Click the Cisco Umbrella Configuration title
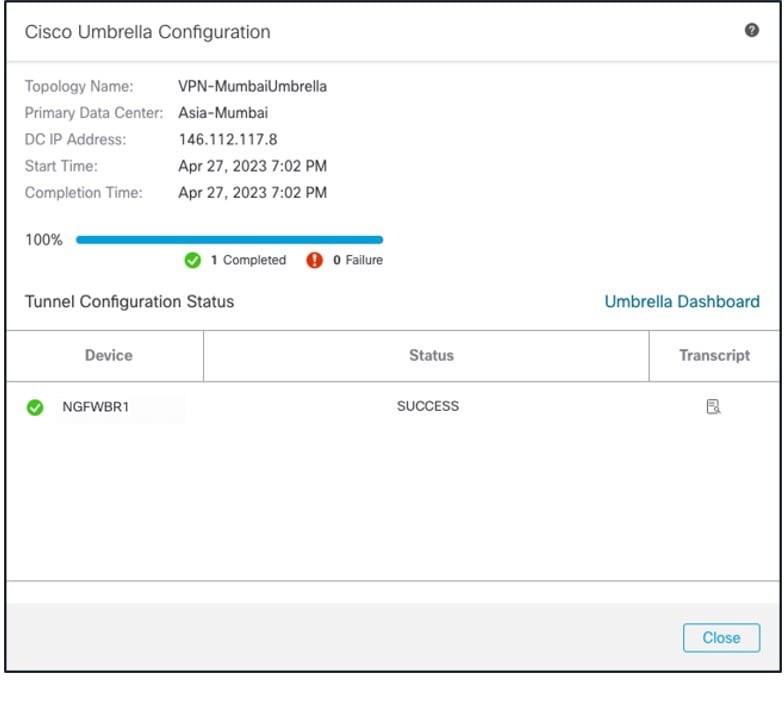This screenshot has height=708, width=784. [148, 32]
